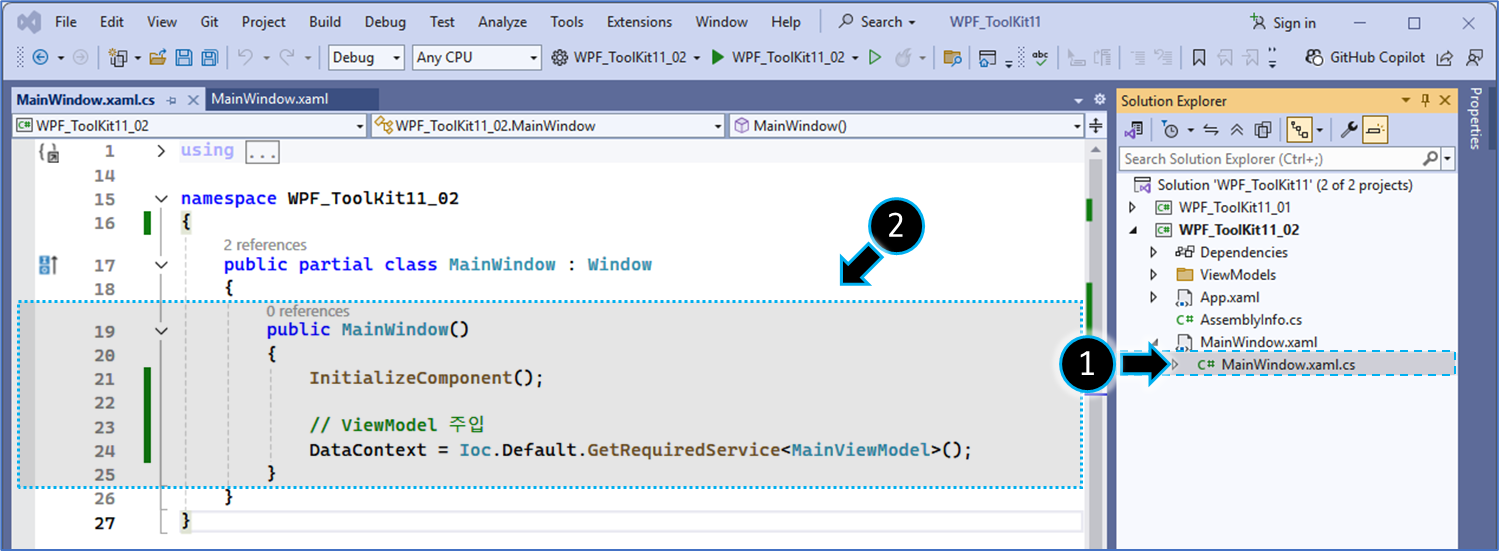Click the Redo arrow icon

[288, 58]
